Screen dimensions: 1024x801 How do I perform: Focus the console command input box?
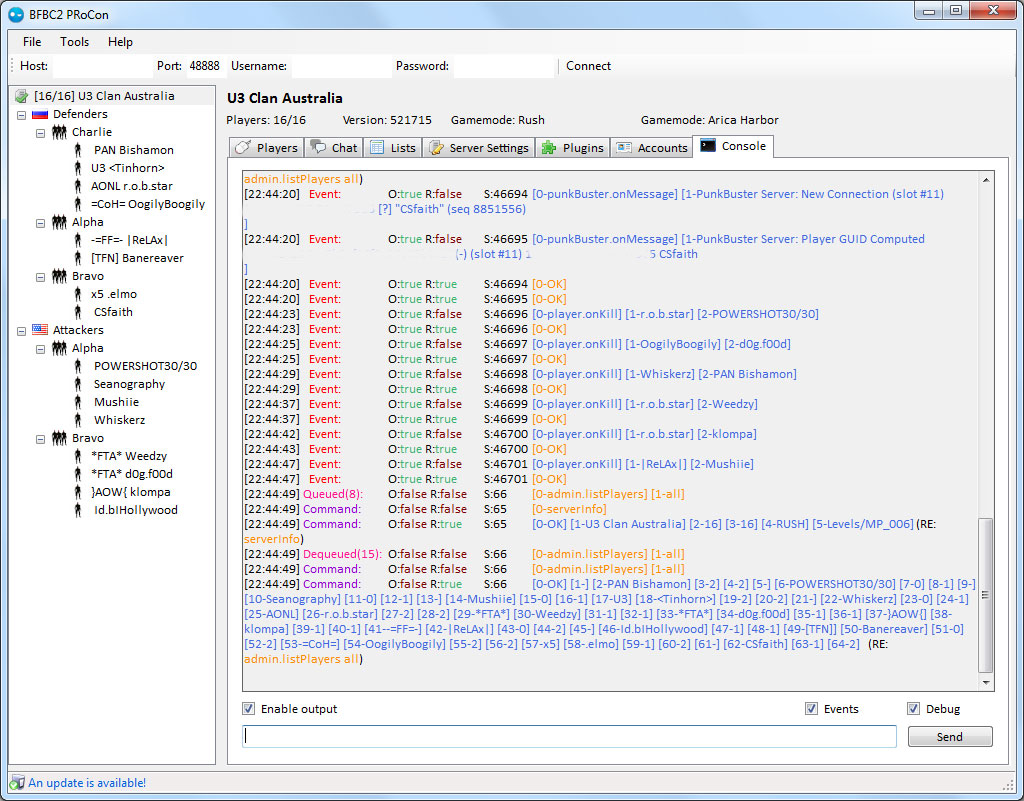tap(569, 736)
